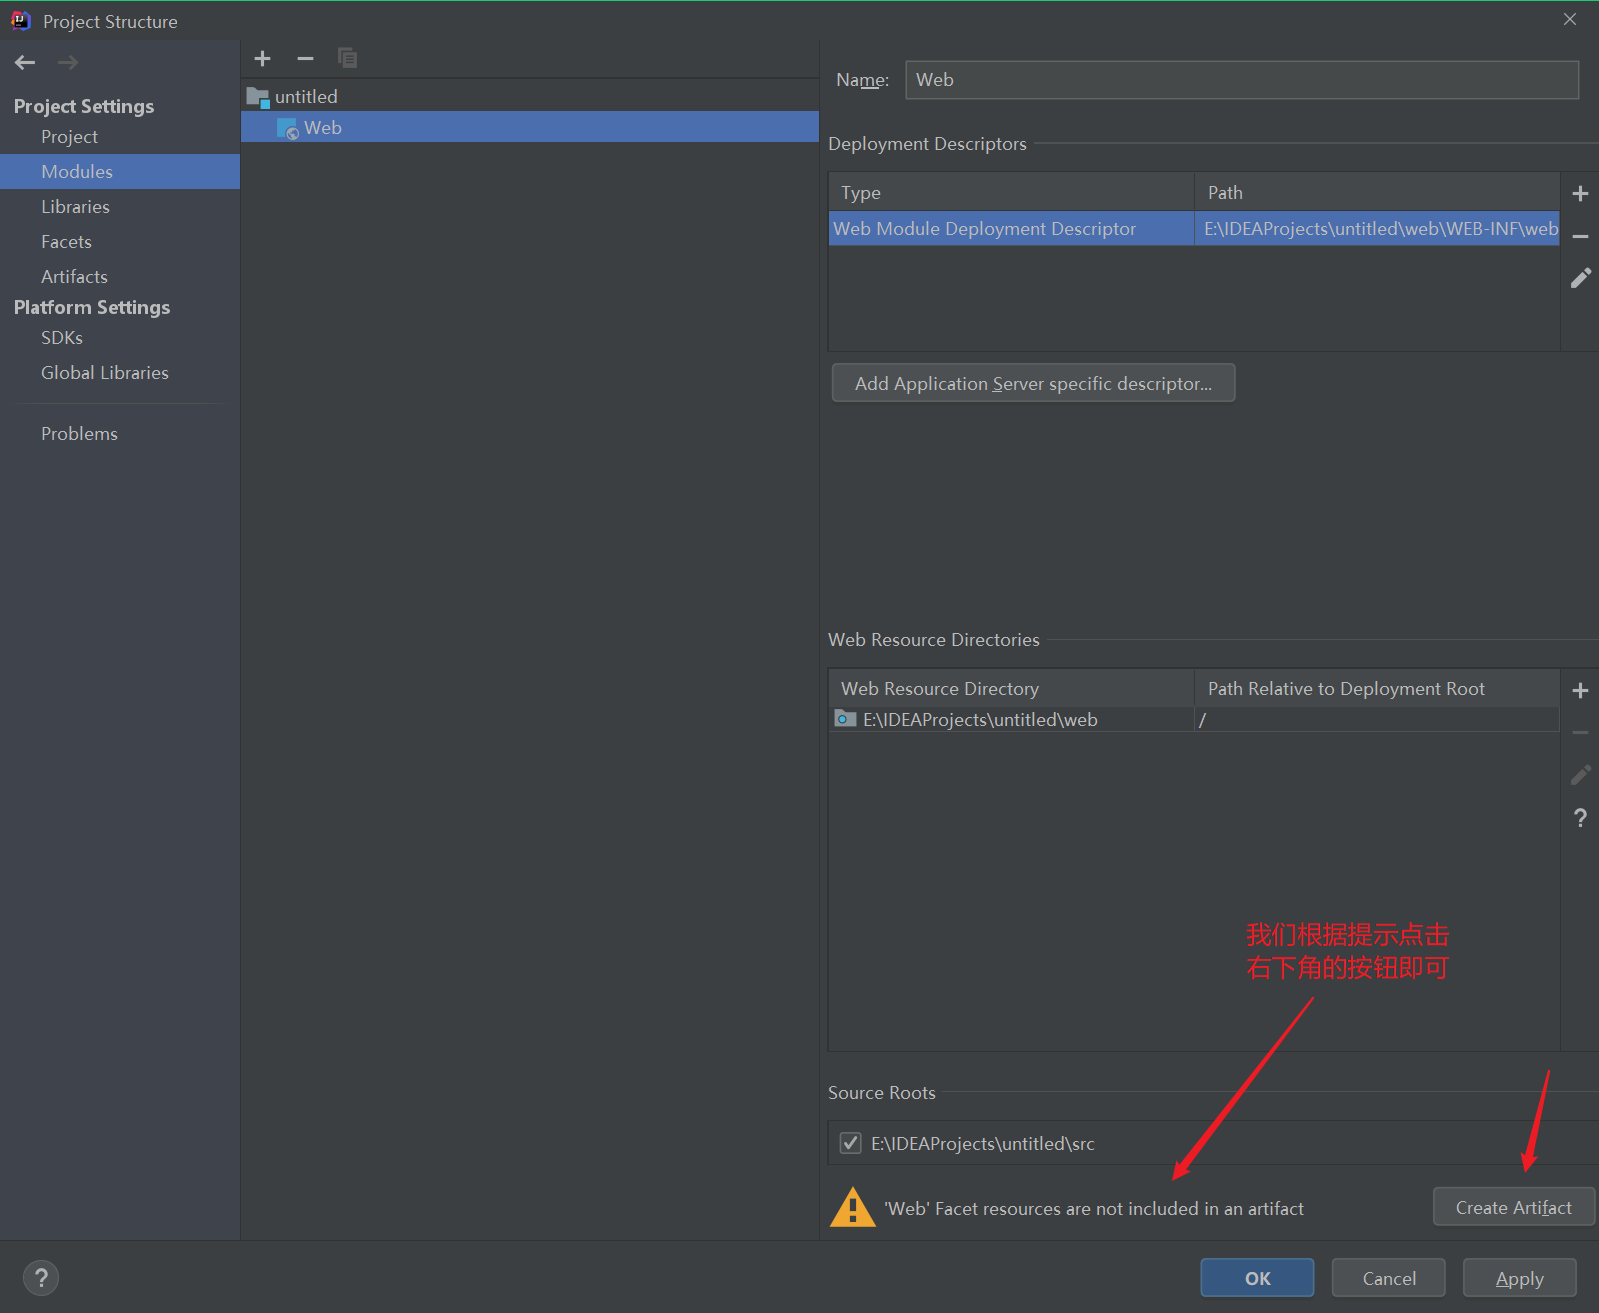The image size is (1599, 1313).
Task: Click the Path column header
Action: [1377, 192]
